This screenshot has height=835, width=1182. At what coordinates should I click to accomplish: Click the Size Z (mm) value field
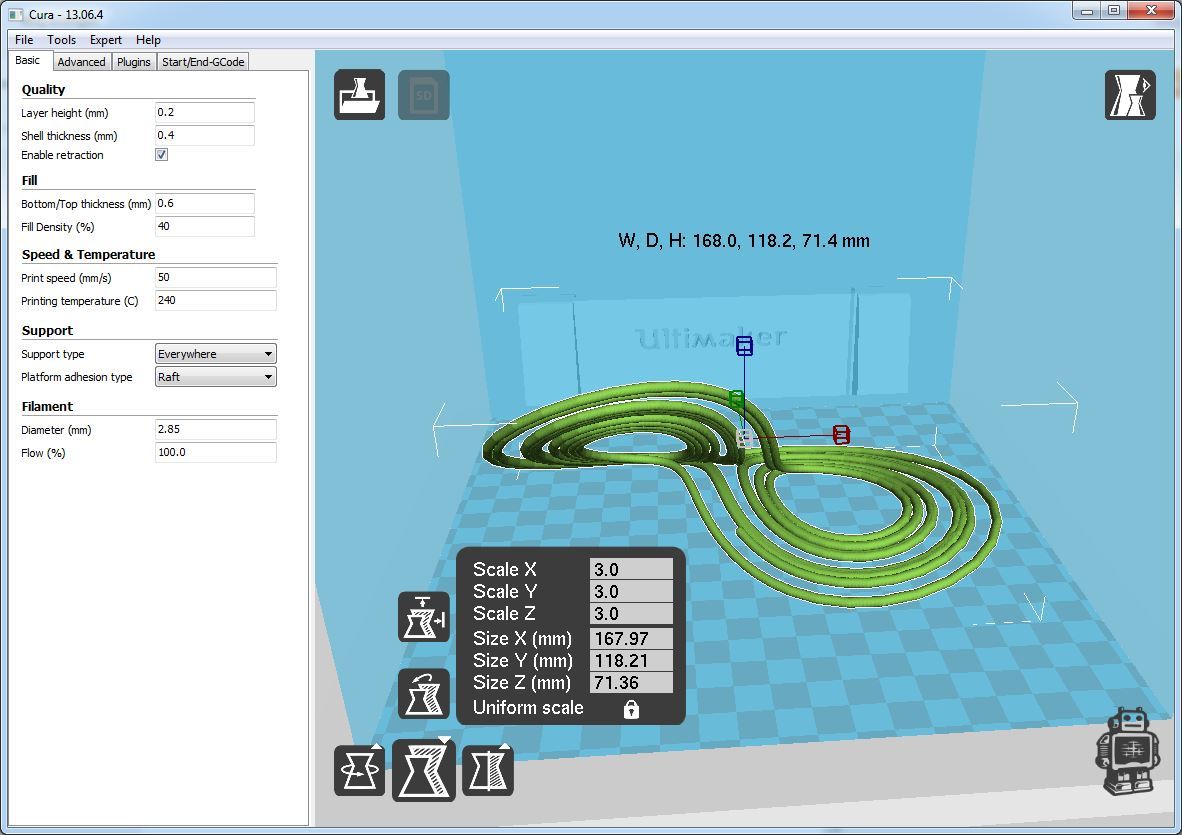[631, 682]
